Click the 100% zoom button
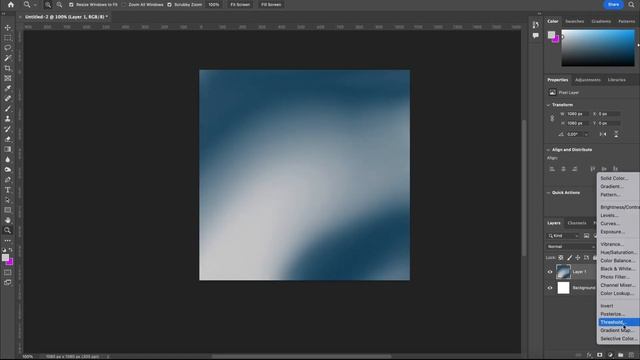The height and width of the screenshot is (360, 640). point(213,4)
